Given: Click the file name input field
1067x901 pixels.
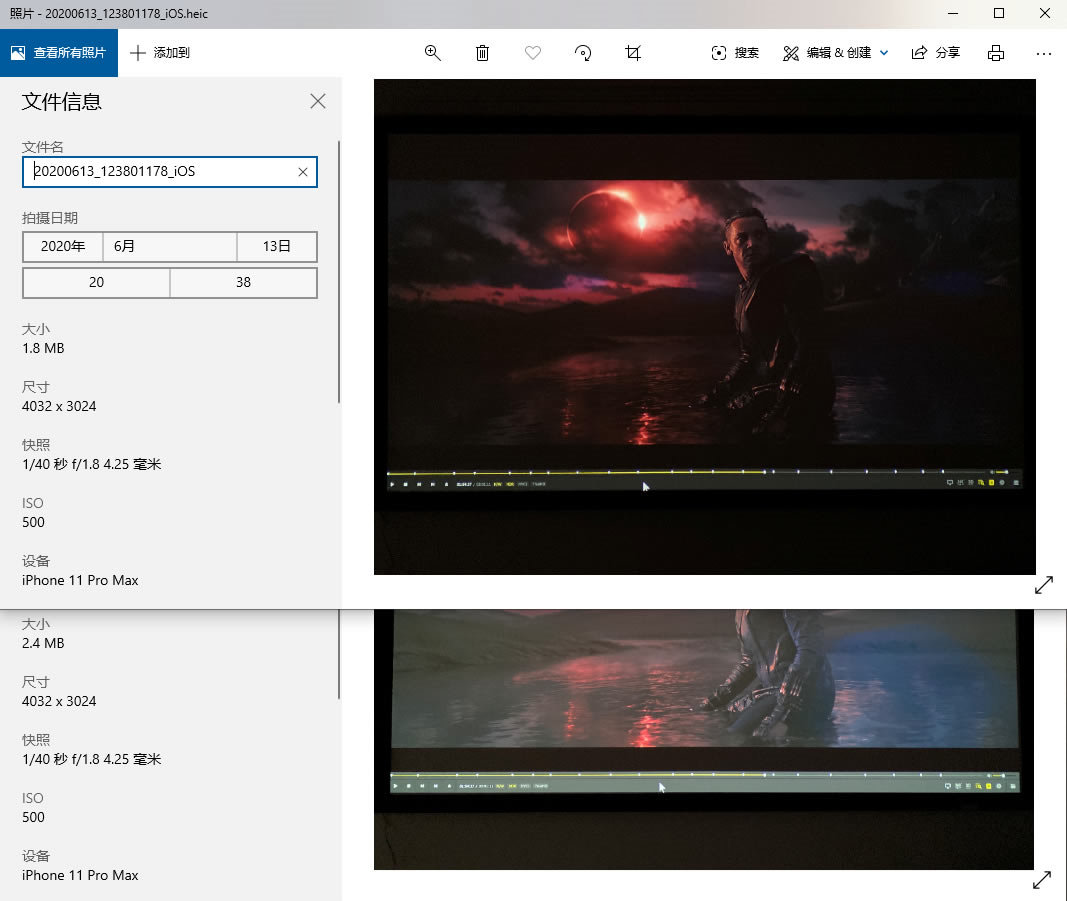Looking at the screenshot, I should (x=160, y=172).
